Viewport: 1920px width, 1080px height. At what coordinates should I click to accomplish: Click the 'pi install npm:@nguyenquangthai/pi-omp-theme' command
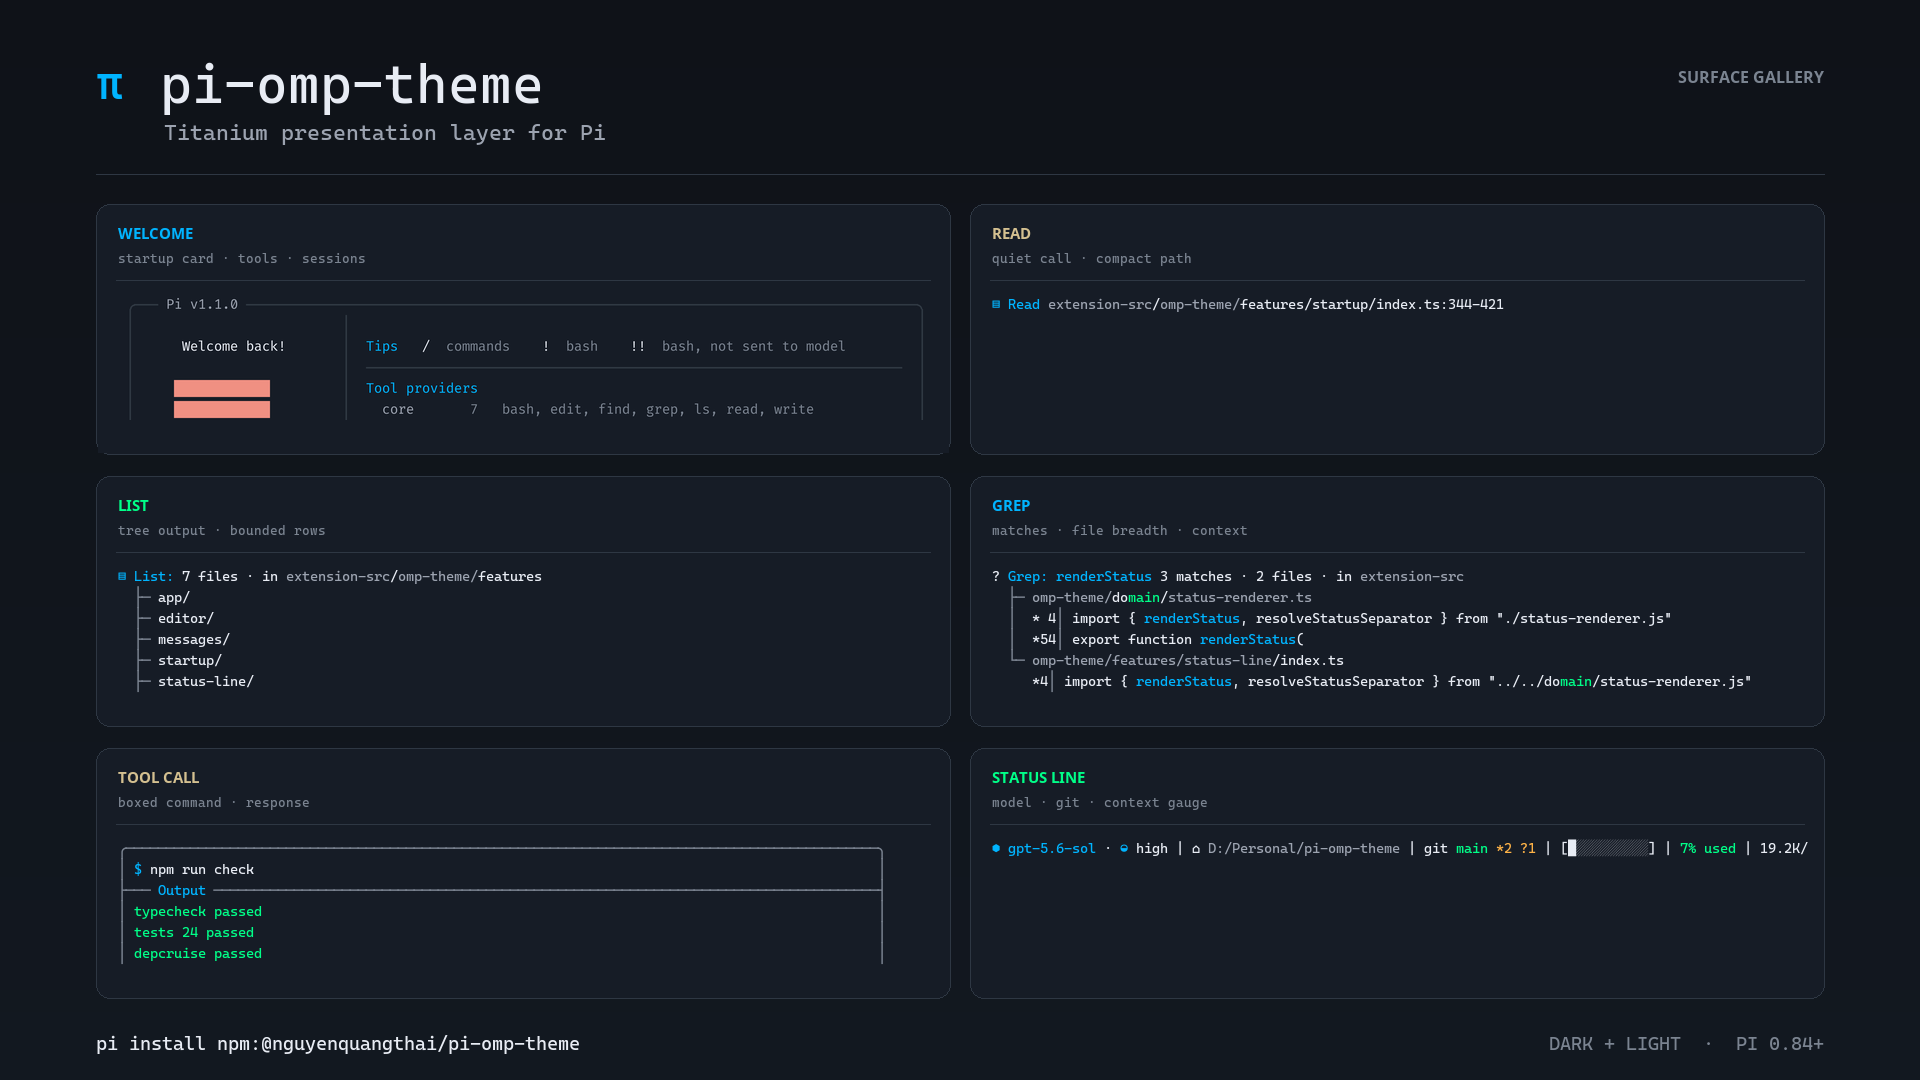point(338,1044)
